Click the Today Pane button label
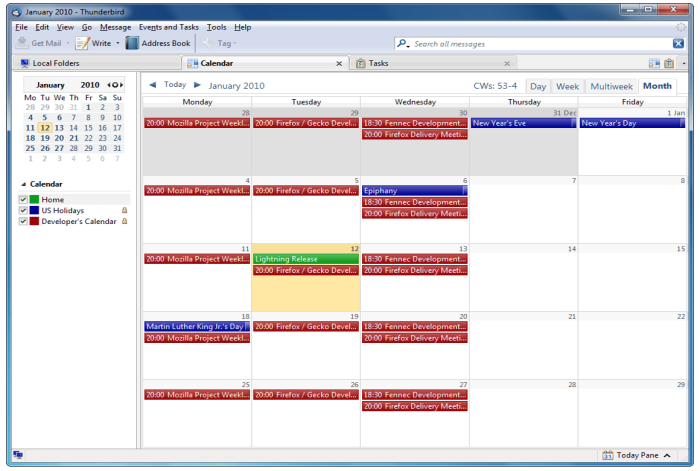The width and height of the screenshot is (700, 471). tap(638, 455)
